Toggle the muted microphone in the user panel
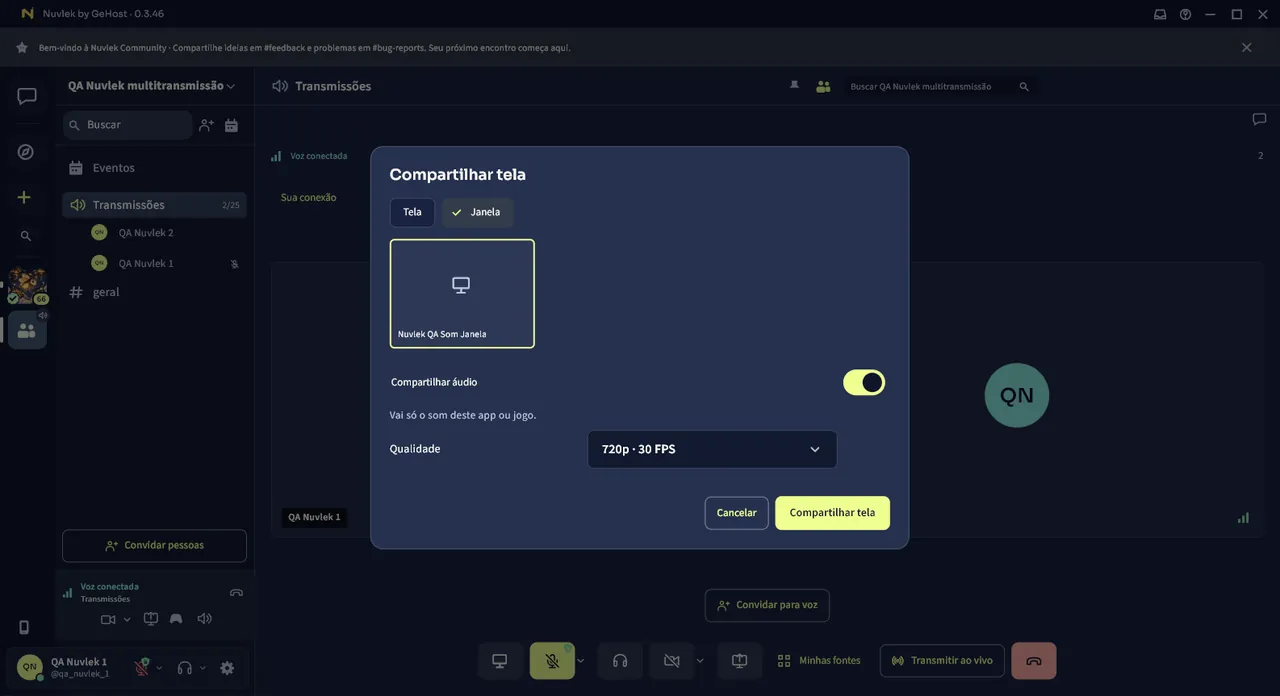The height and width of the screenshot is (696, 1280). pos(142,668)
